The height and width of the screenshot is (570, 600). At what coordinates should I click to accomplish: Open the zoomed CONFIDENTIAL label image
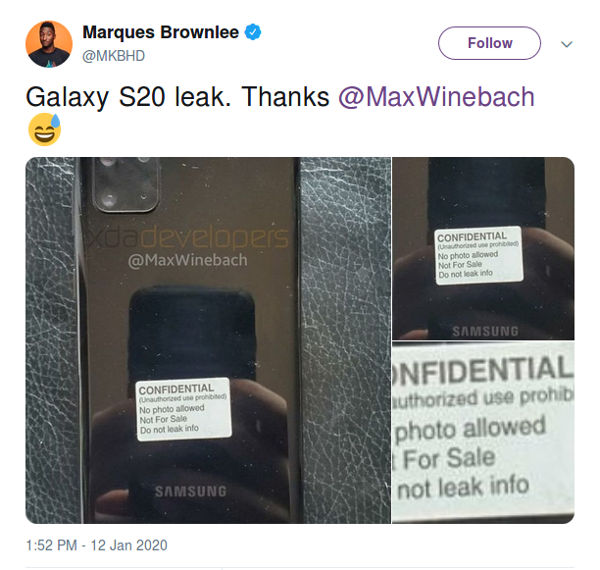[x=483, y=432]
